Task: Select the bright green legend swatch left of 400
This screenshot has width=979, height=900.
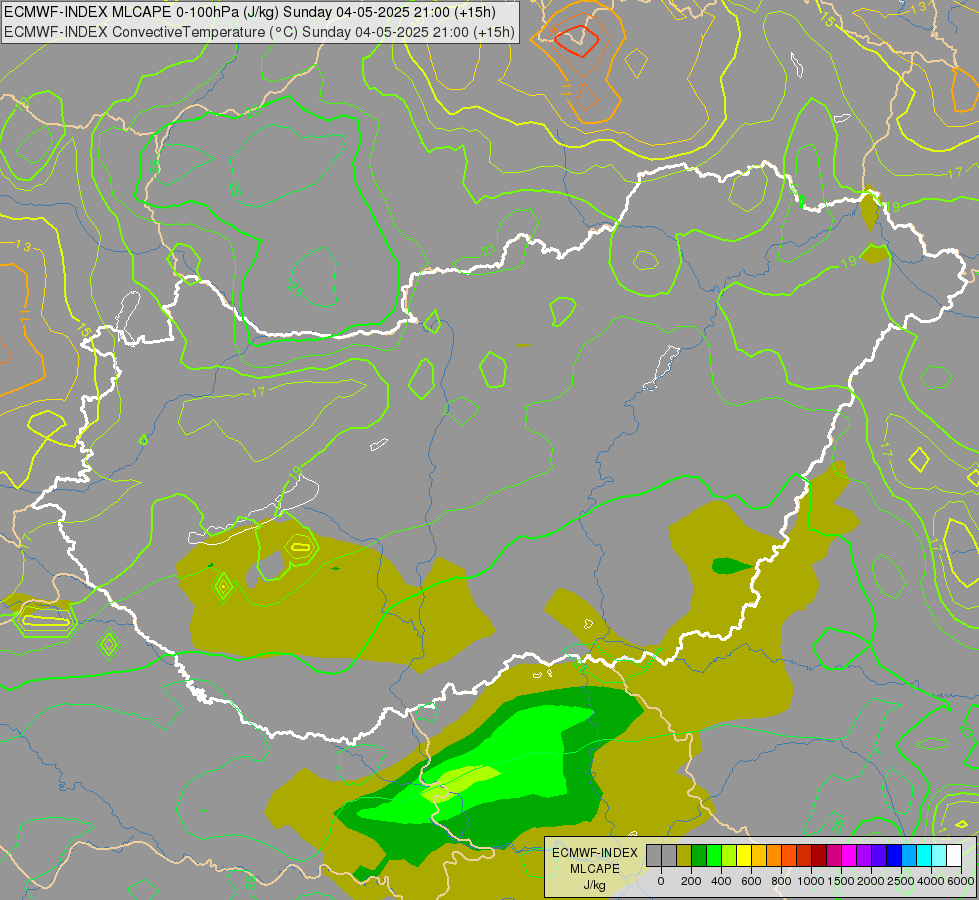Action: [714, 855]
